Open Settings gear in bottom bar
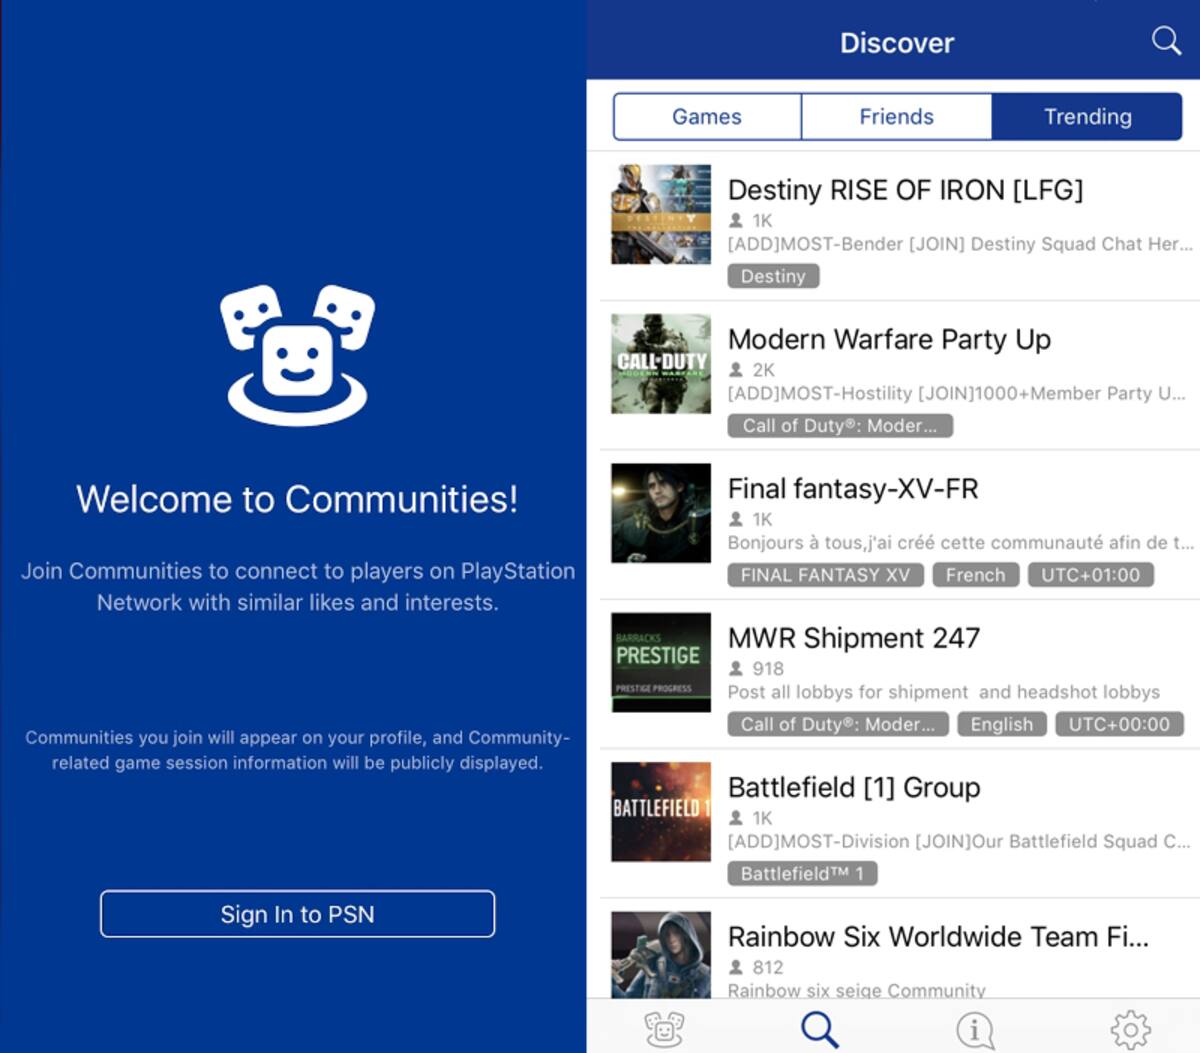The width and height of the screenshot is (1200, 1053). pyautogui.click(x=1130, y=1029)
